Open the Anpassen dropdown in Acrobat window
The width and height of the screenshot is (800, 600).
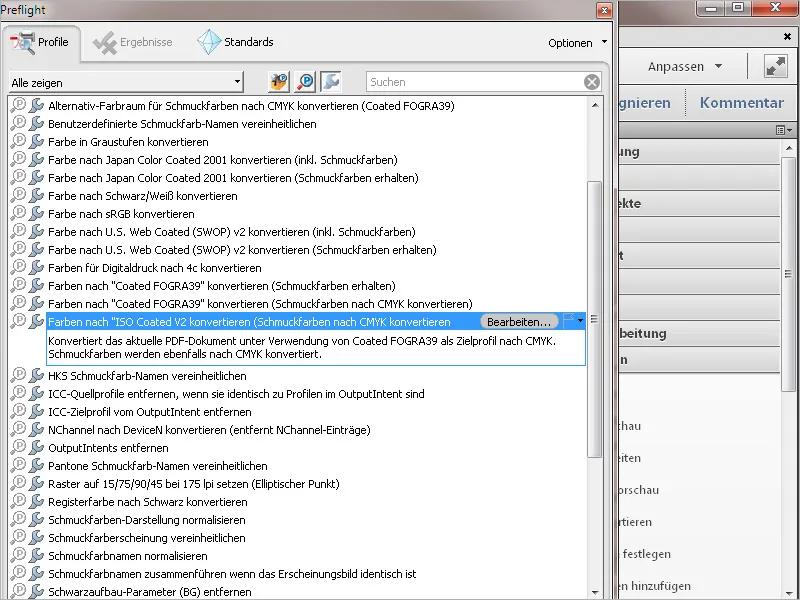pyautogui.click(x=685, y=66)
